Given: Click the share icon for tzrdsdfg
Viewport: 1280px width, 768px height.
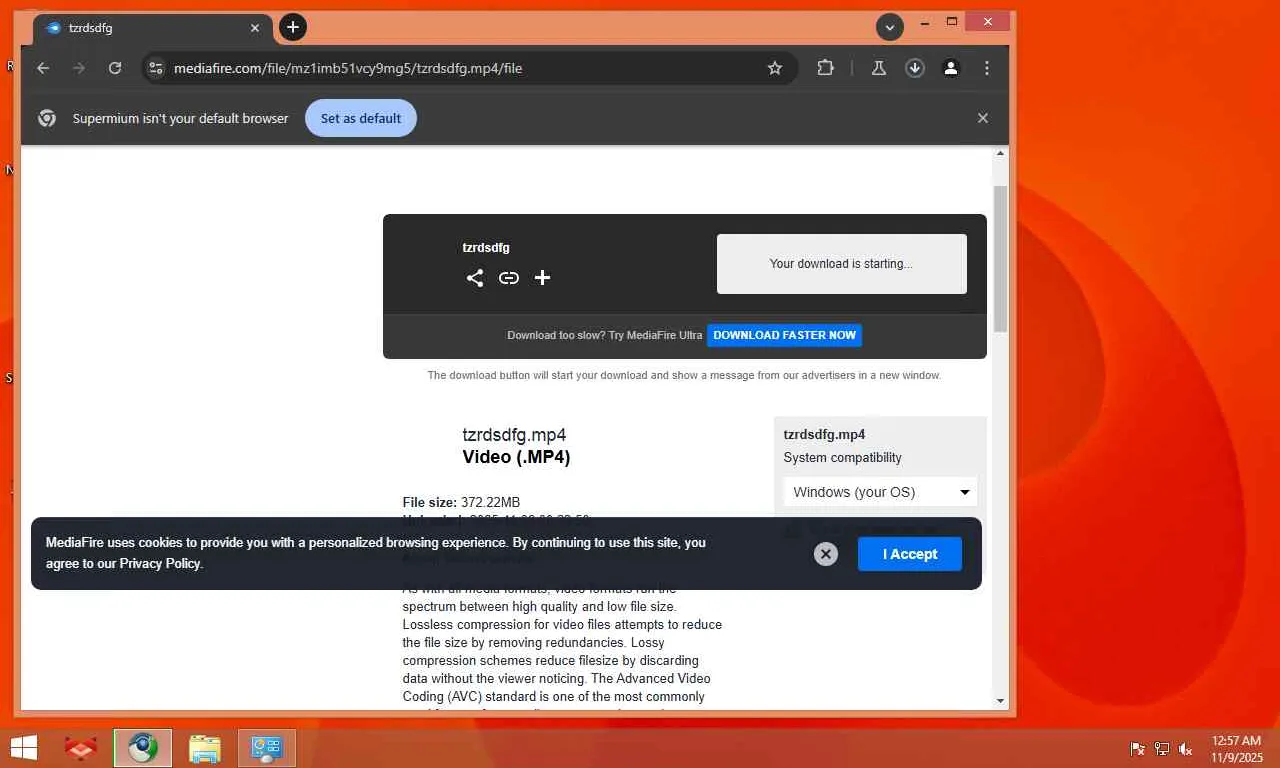Looking at the screenshot, I should click(475, 278).
